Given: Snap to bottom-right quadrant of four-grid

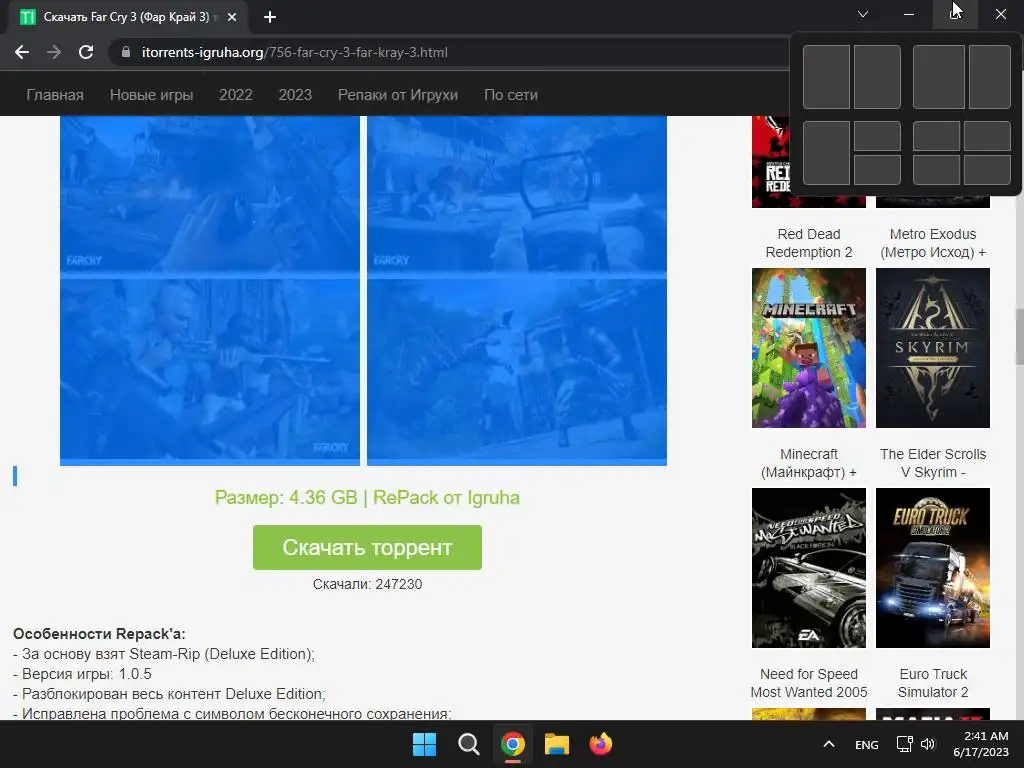Looking at the screenshot, I should [987, 170].
